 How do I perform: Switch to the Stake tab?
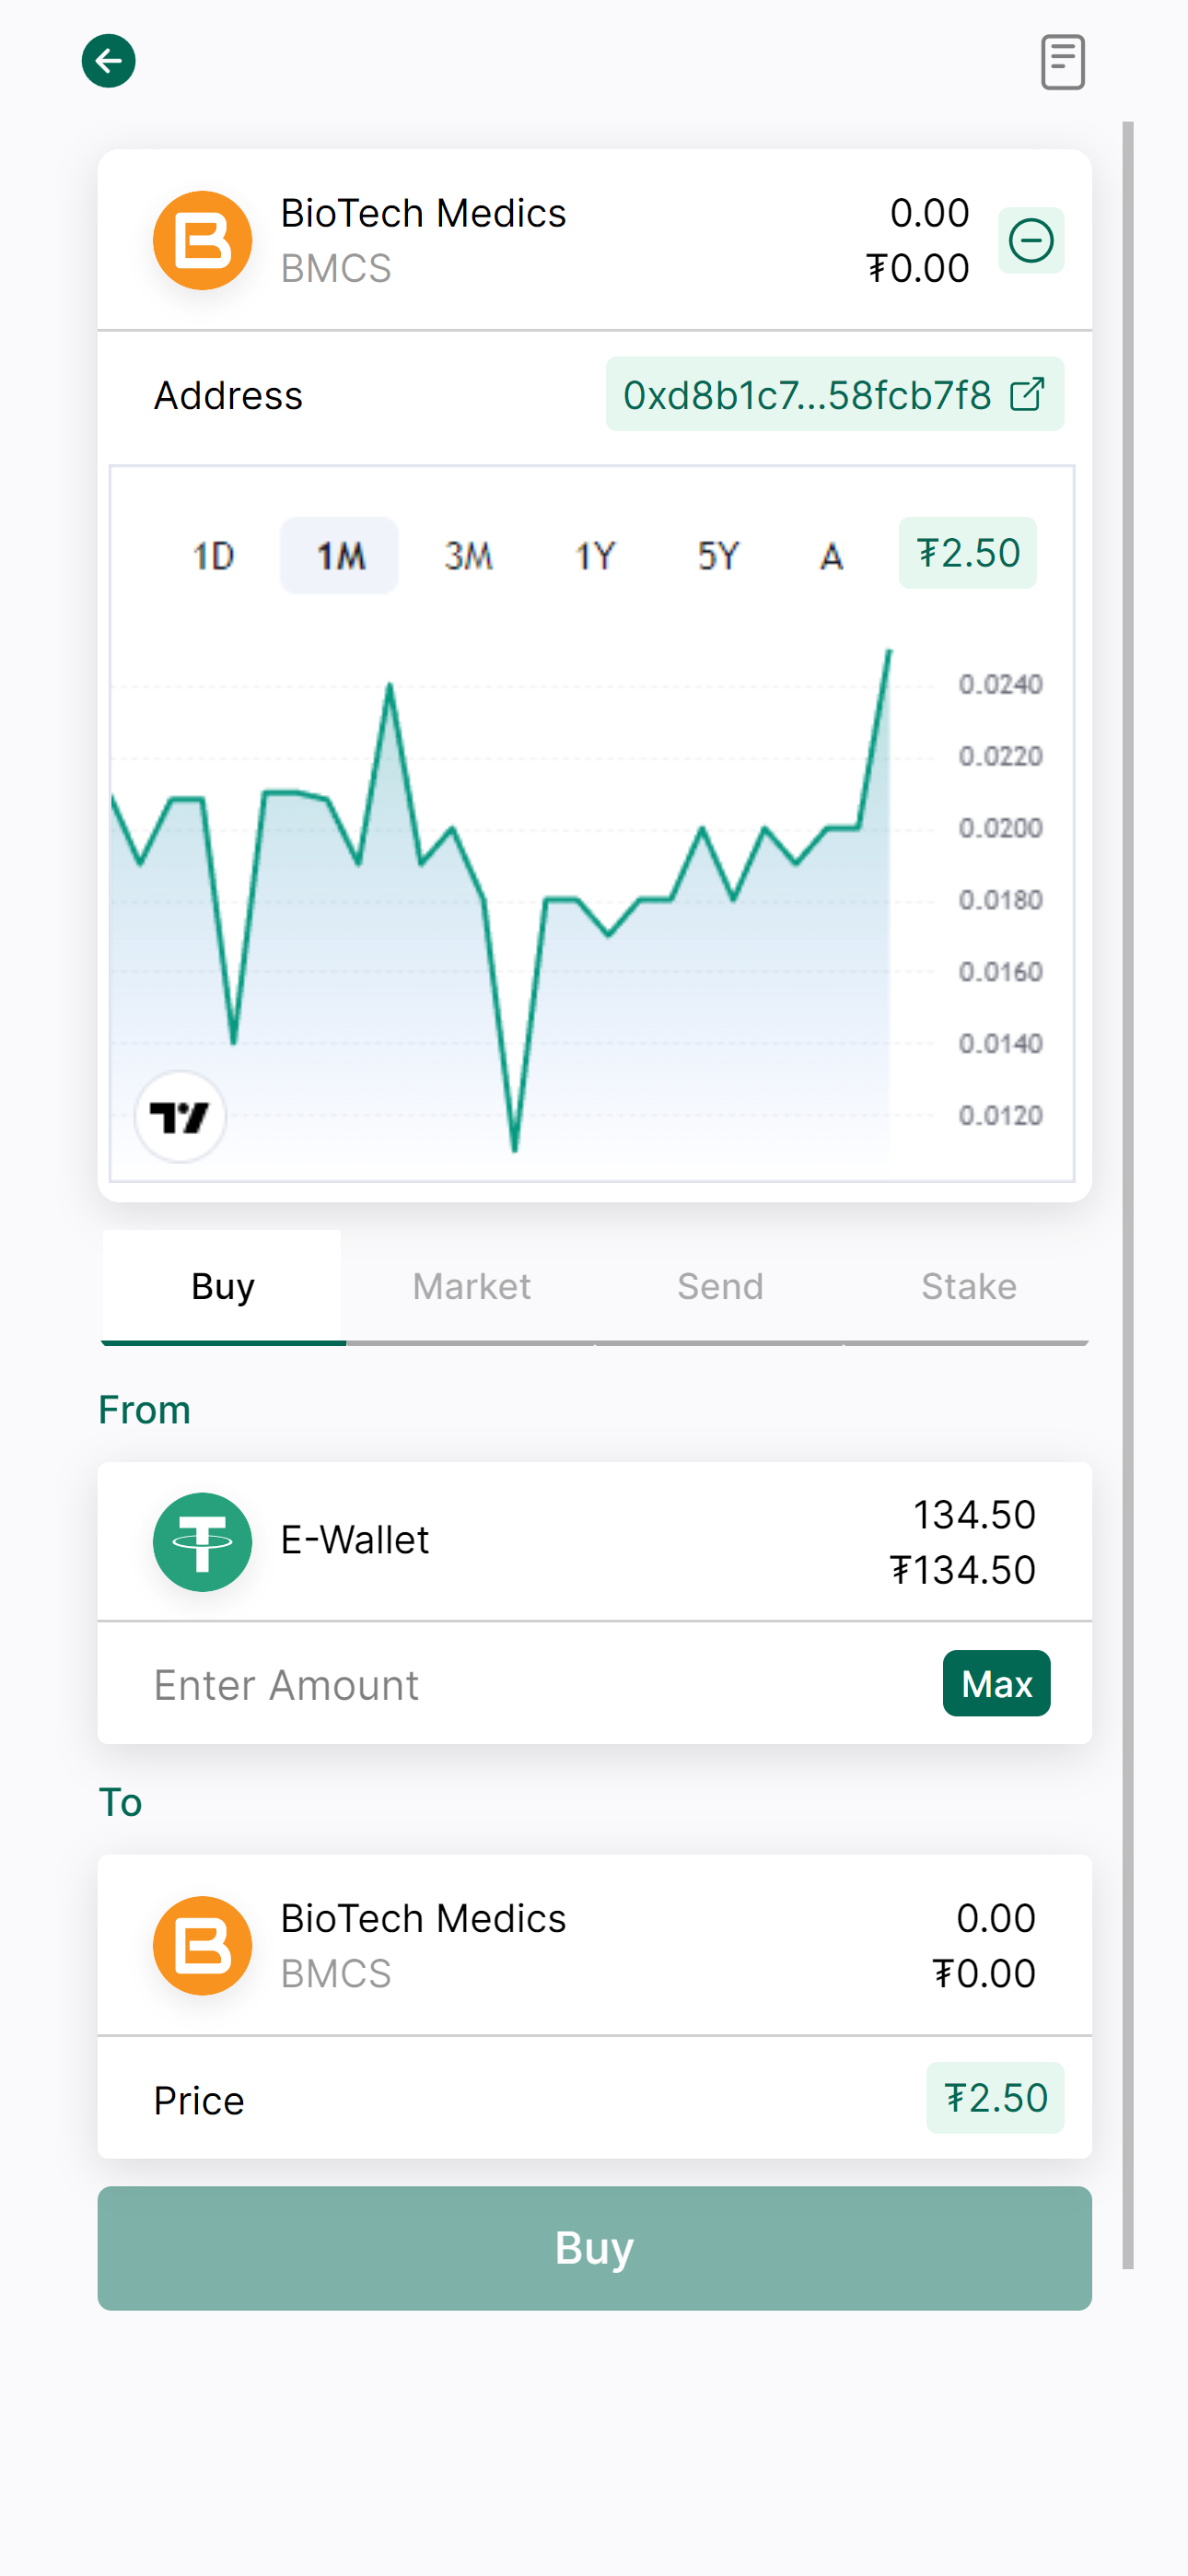[968, 1286]
